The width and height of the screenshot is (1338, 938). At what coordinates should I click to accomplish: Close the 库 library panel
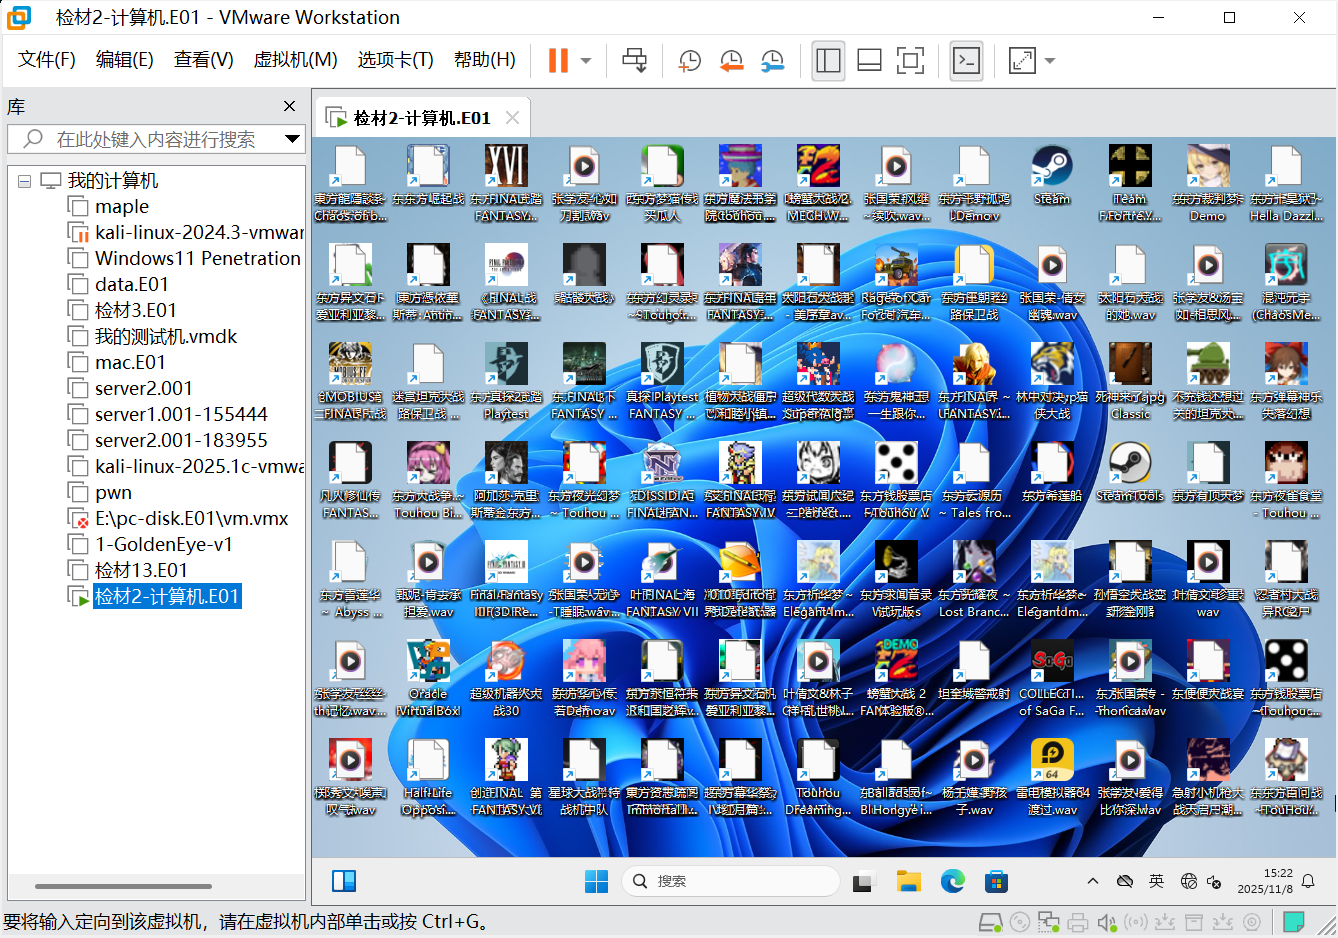[x=289, y=106]
